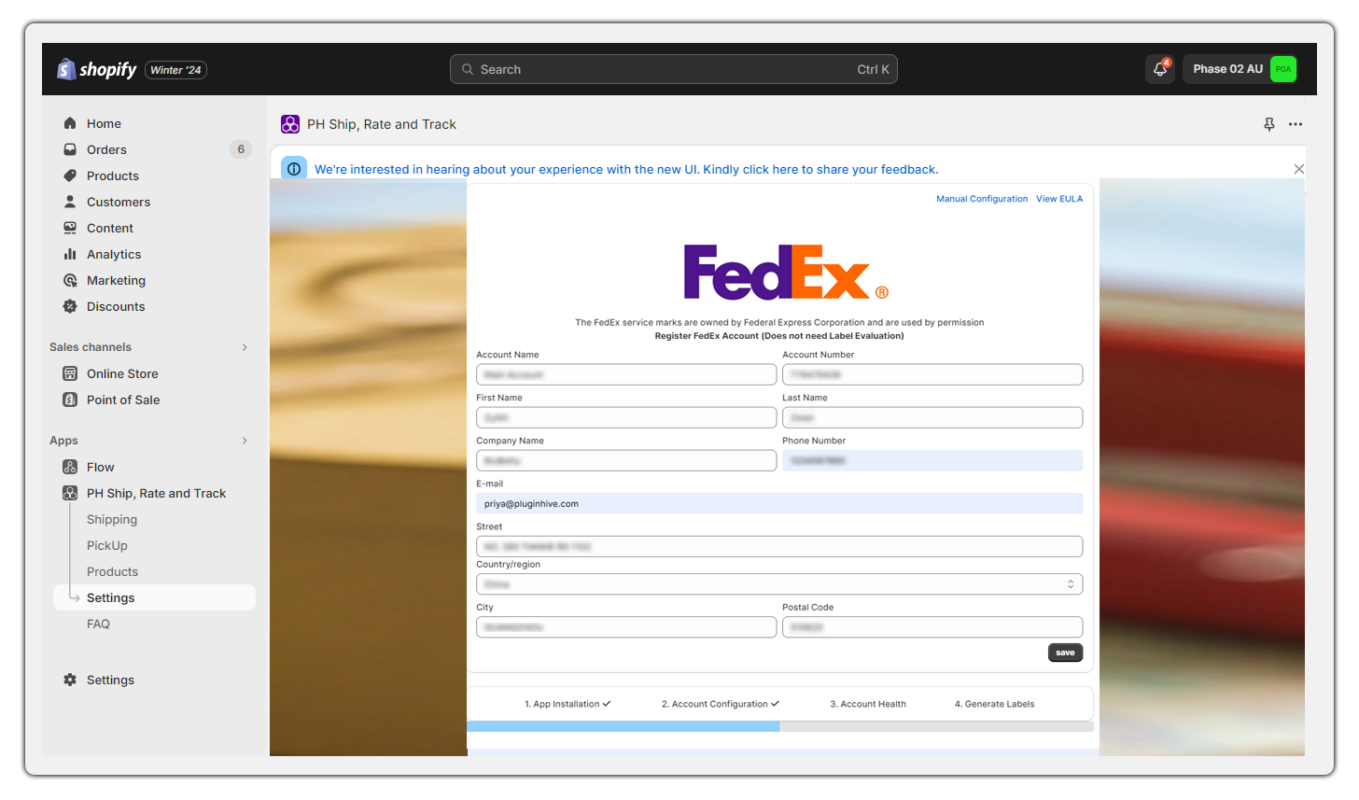This screenshot has width=1359, height=800.
Task: Expand the Sales channels section
Action: 245,347
